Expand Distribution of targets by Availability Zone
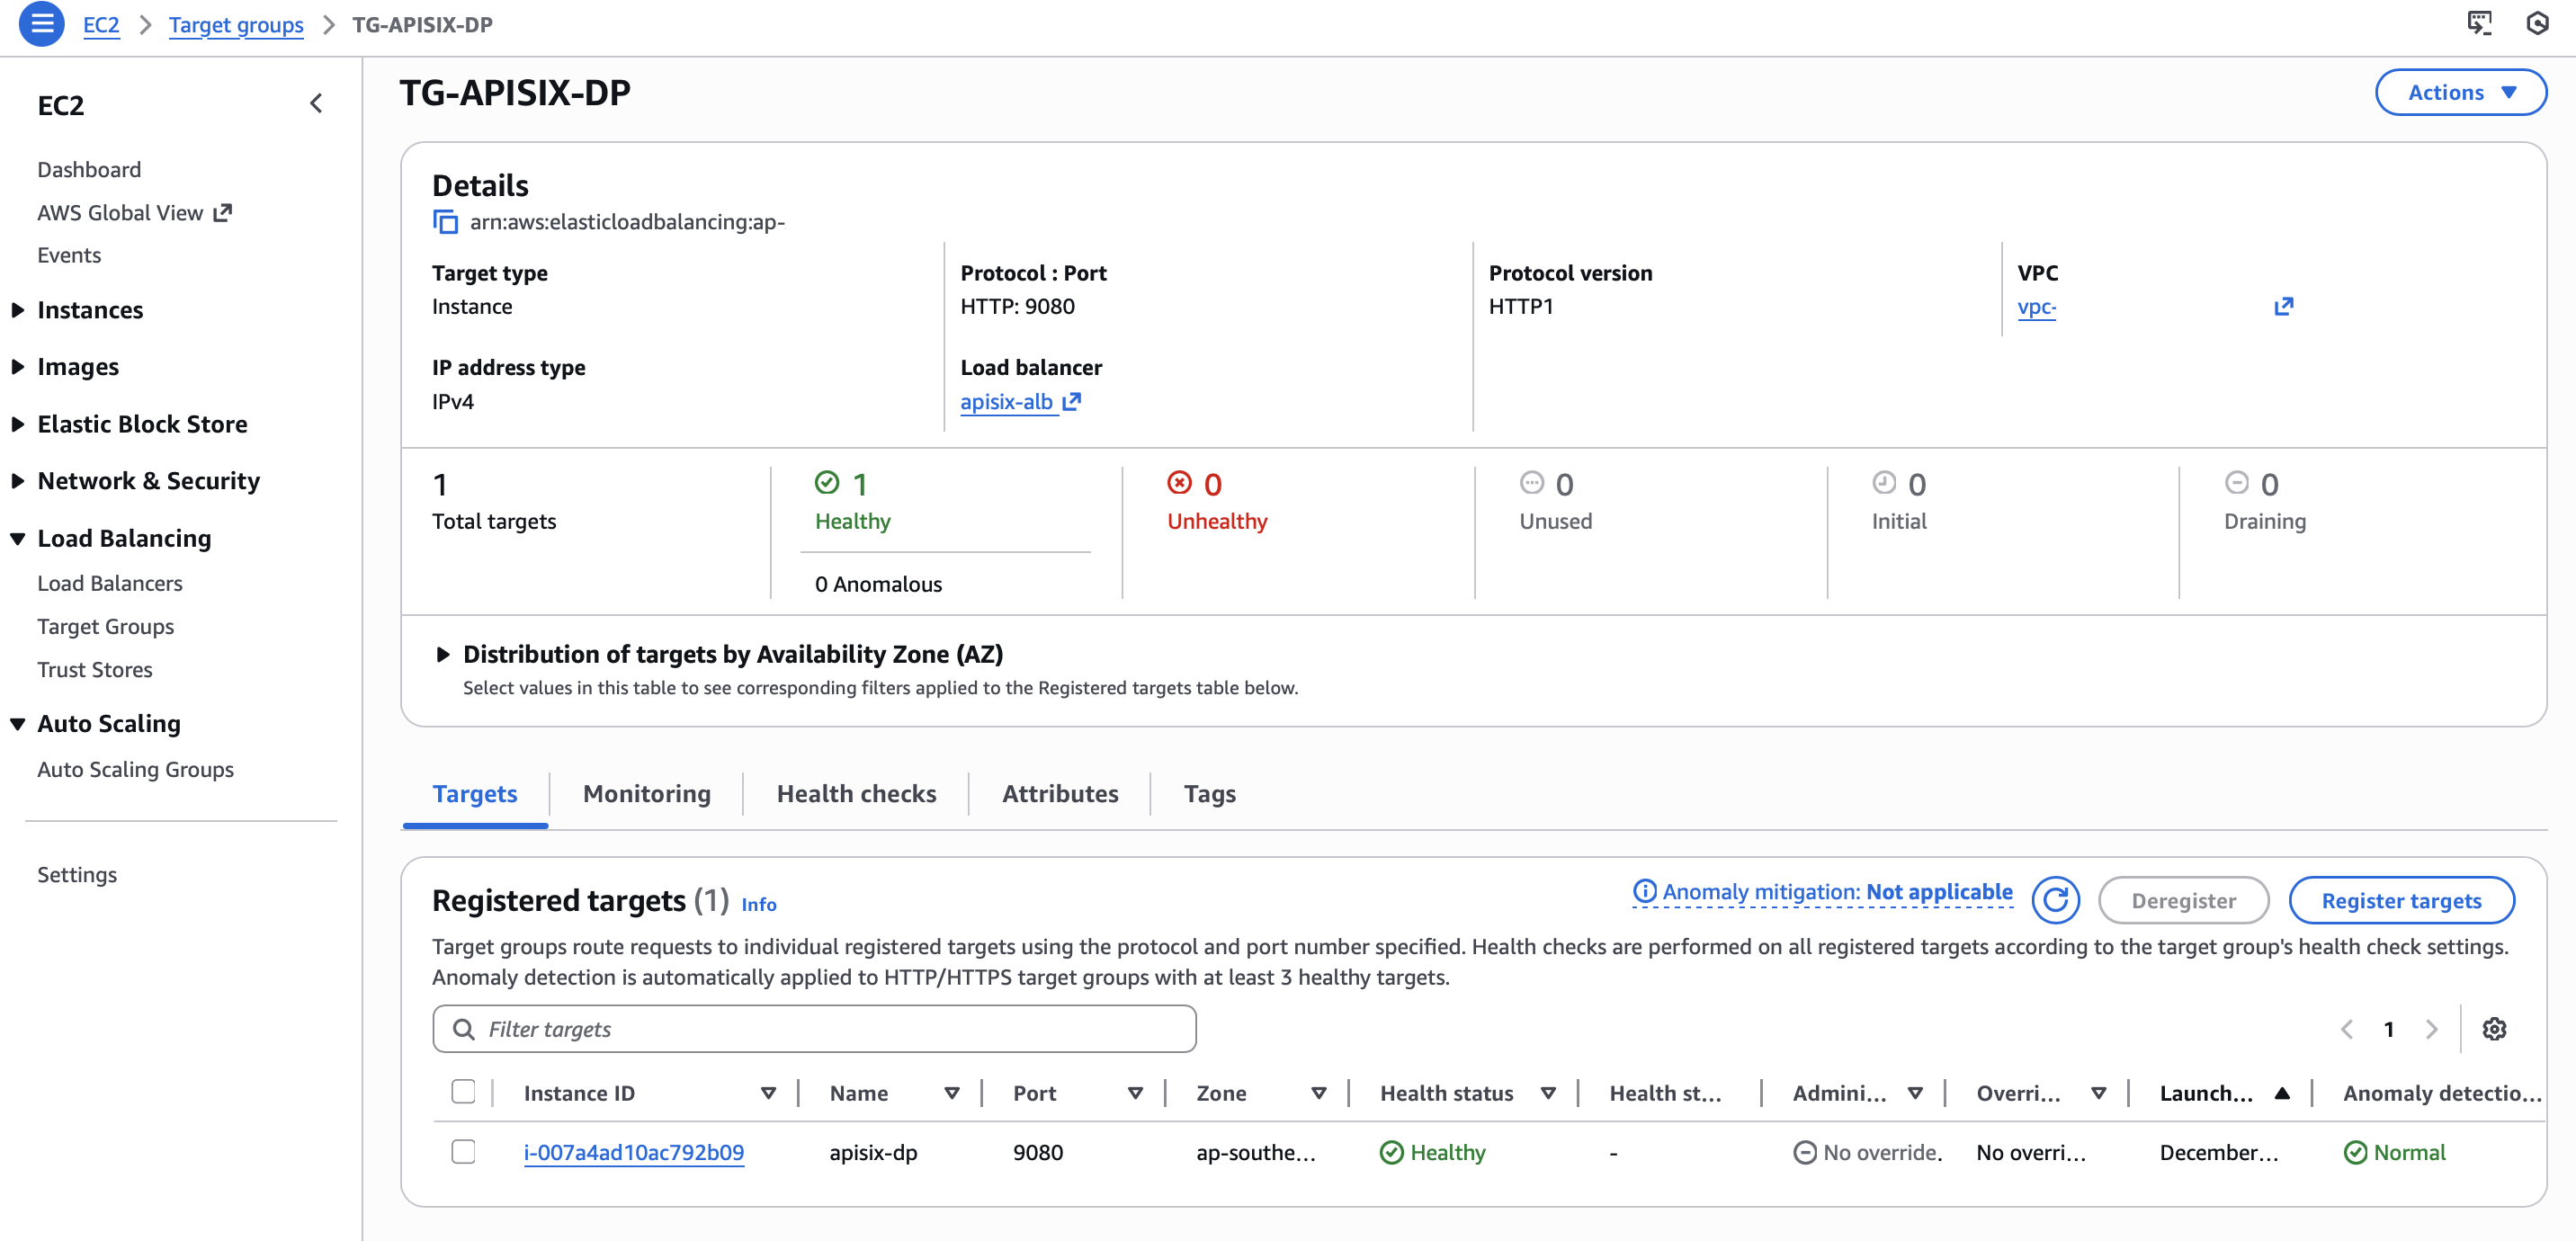This screenshot has height=1241, width=2576. [443, 654]
